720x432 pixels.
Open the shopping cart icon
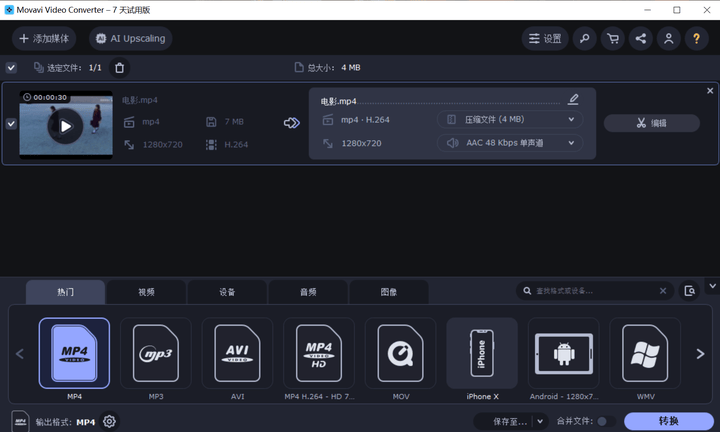point(613,39)
